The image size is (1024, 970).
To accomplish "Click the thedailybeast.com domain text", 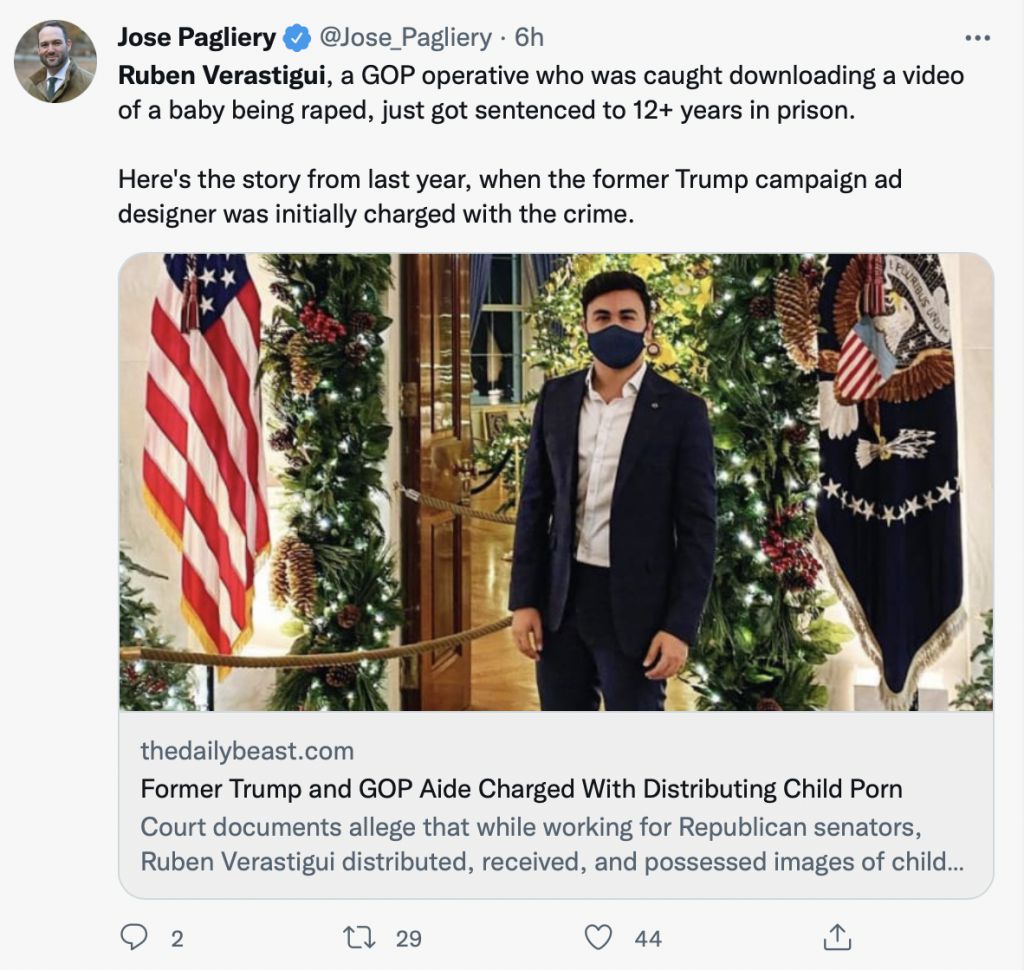I will [247, 750].
